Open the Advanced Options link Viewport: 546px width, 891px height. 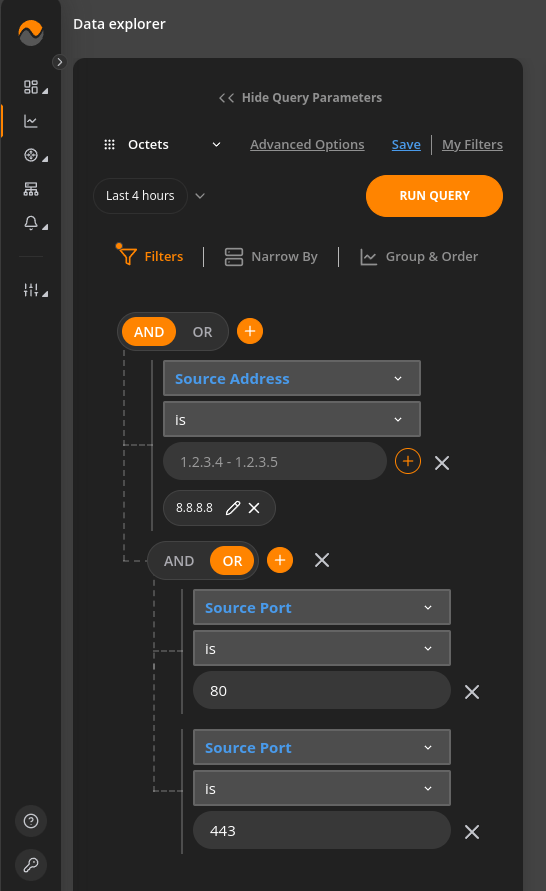pos(307,145)
